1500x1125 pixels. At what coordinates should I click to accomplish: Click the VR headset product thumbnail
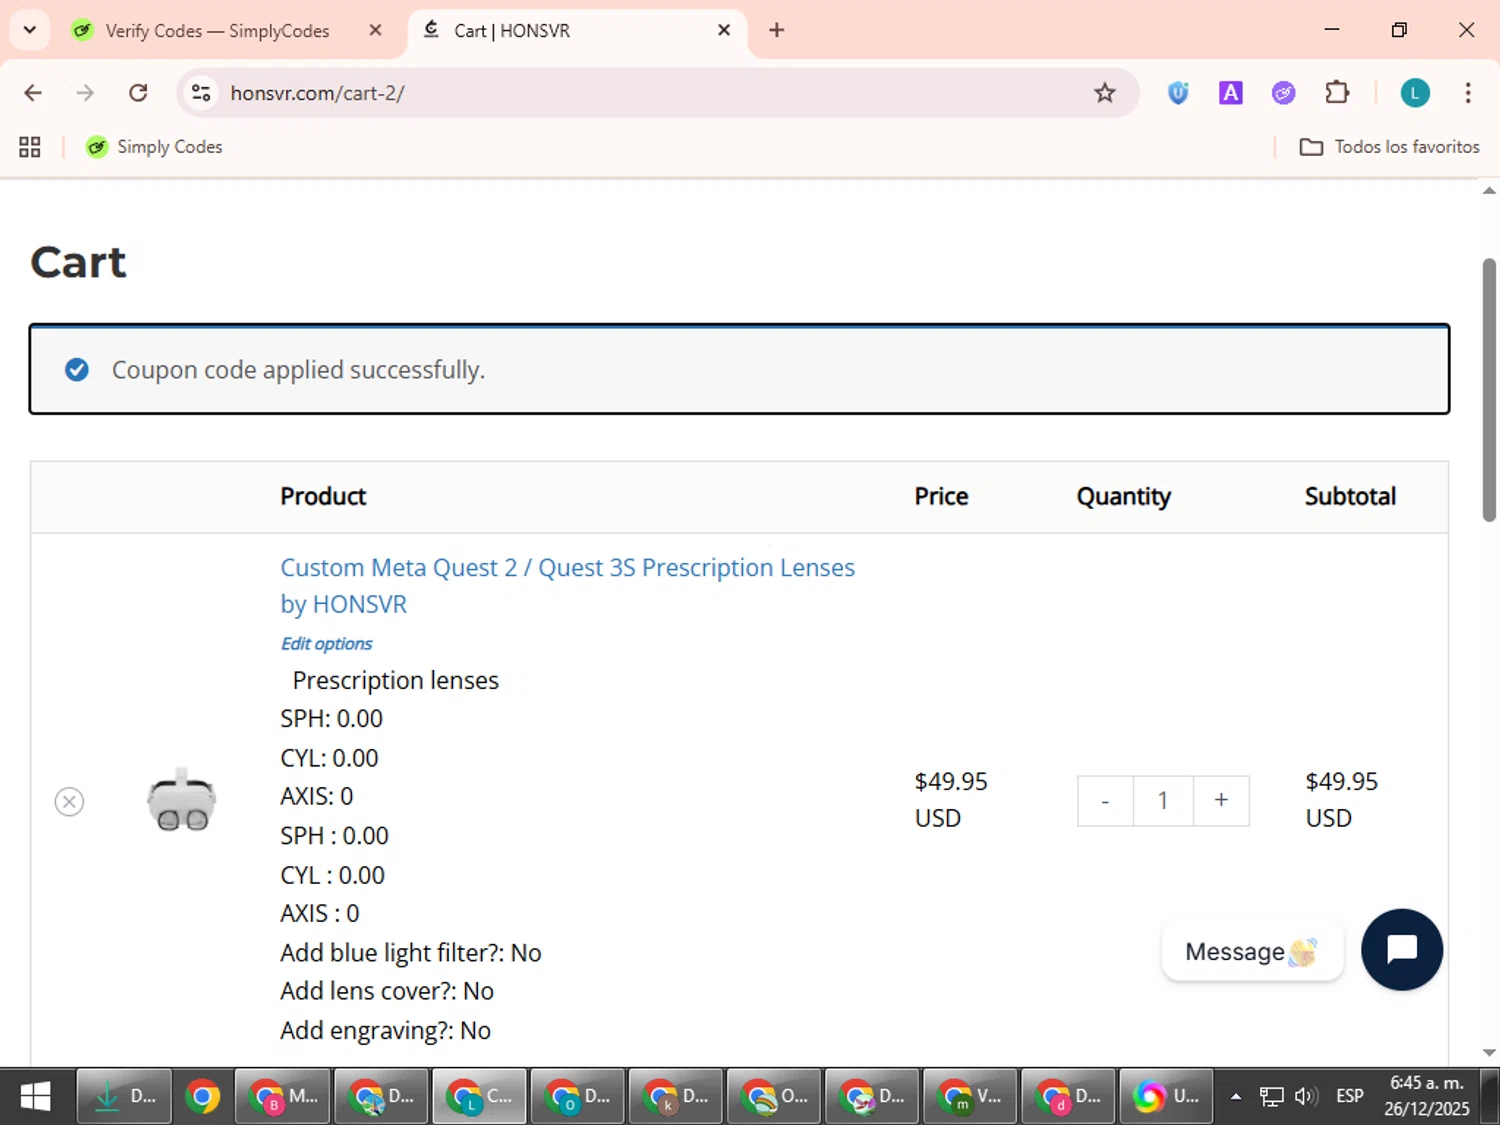coord(181,801)
